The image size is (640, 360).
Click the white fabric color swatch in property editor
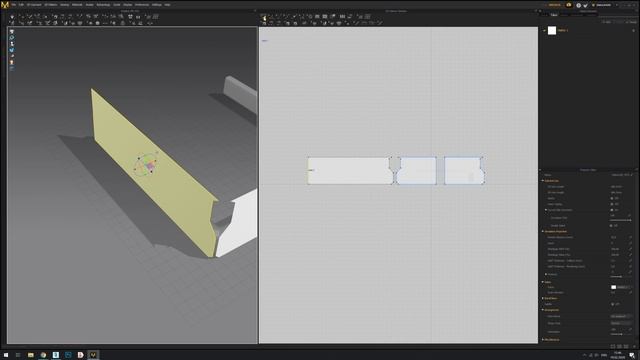pos(613,287)
